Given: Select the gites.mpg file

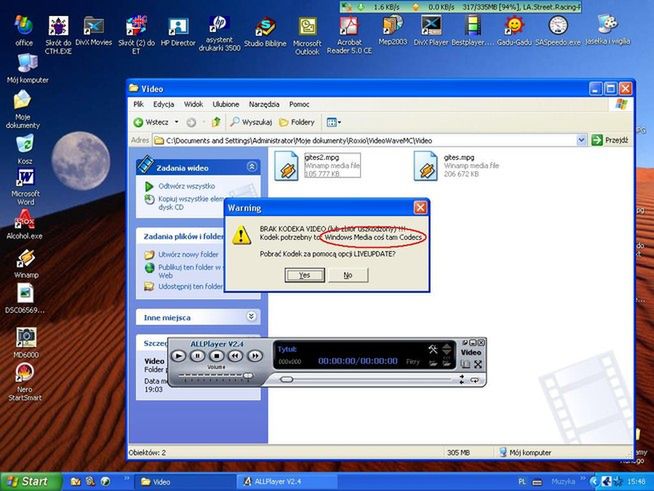Looking at the screenshot, I should 456,166.
